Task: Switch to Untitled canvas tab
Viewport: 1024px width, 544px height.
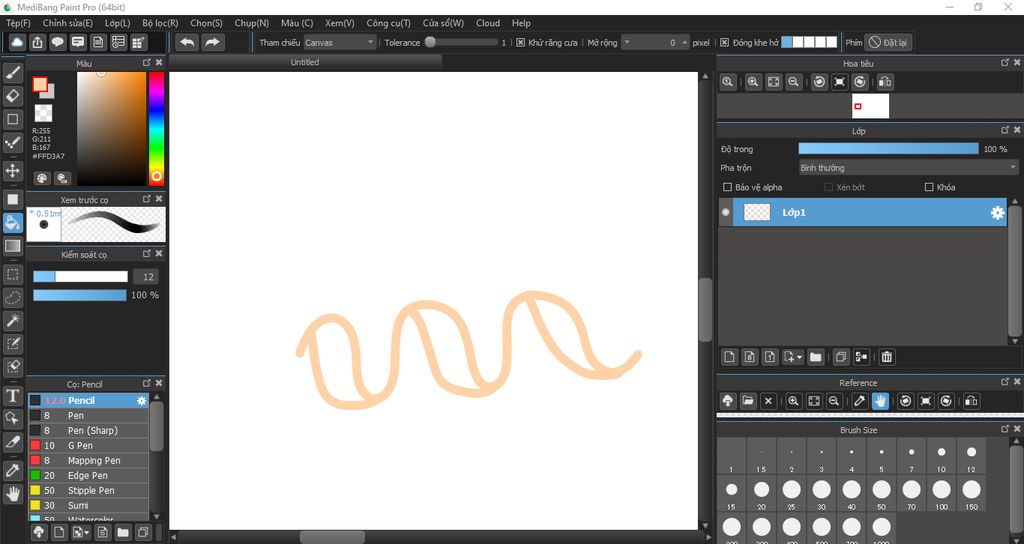Action: coord(305,62)
